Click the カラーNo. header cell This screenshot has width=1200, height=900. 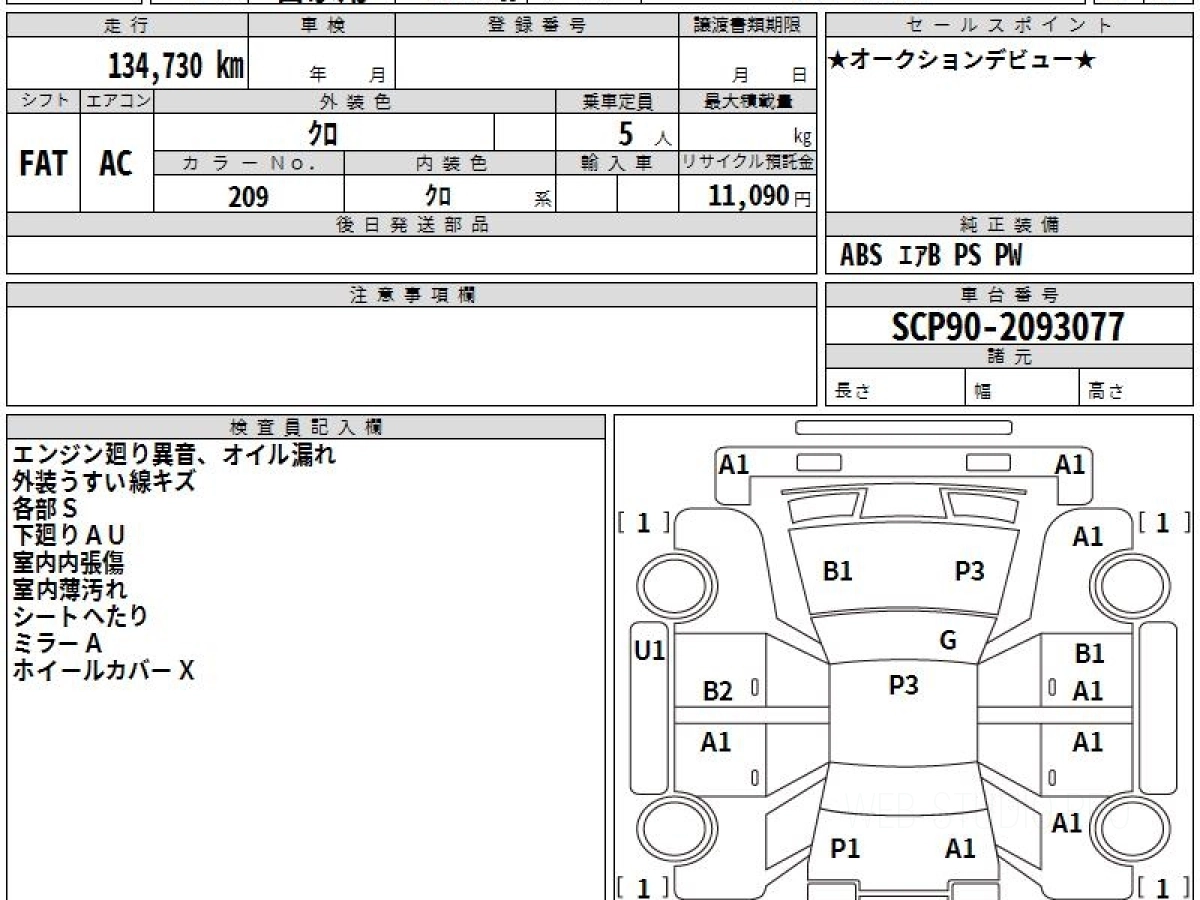pos(249,164)
